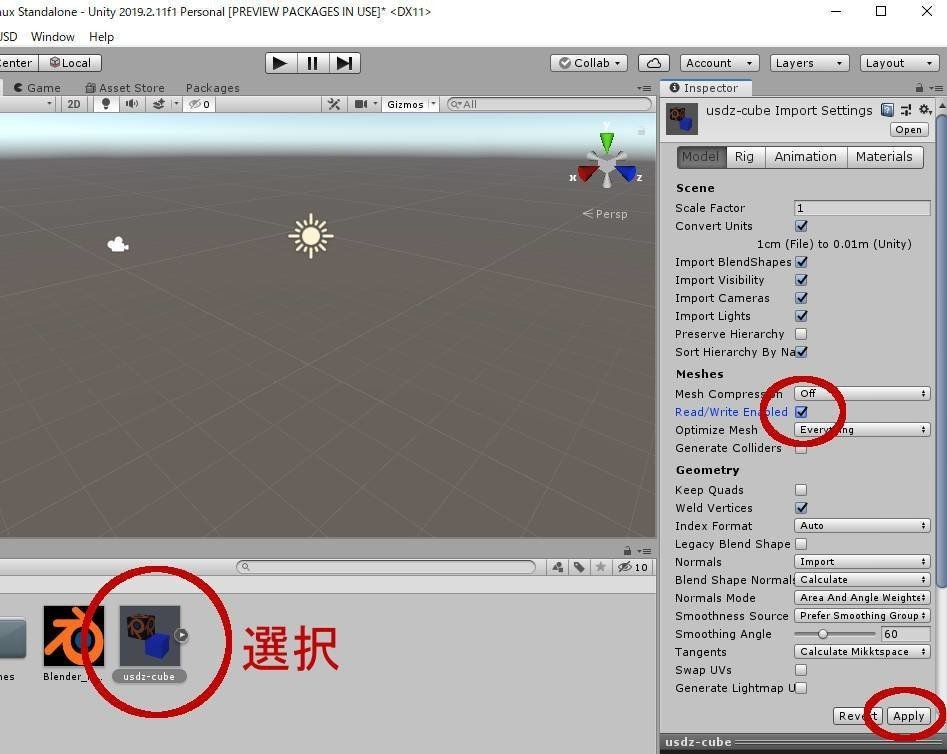Open the Mesh Compression dropdown
This screenshot has width=947, height=754.
pyautogui.click(x=862, y=394)
